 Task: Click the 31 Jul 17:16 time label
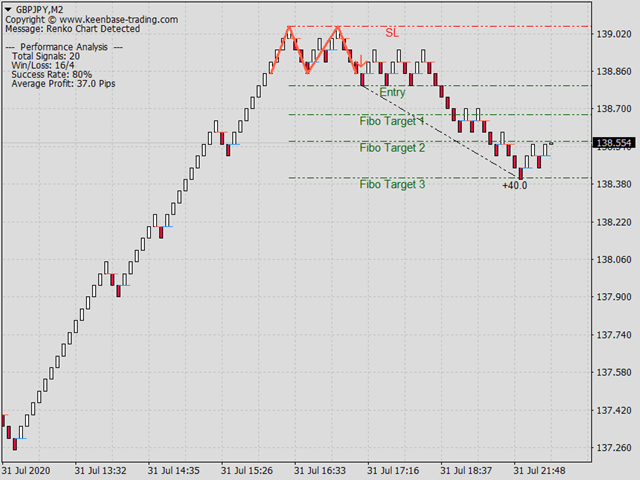click(x=393, y=471)
